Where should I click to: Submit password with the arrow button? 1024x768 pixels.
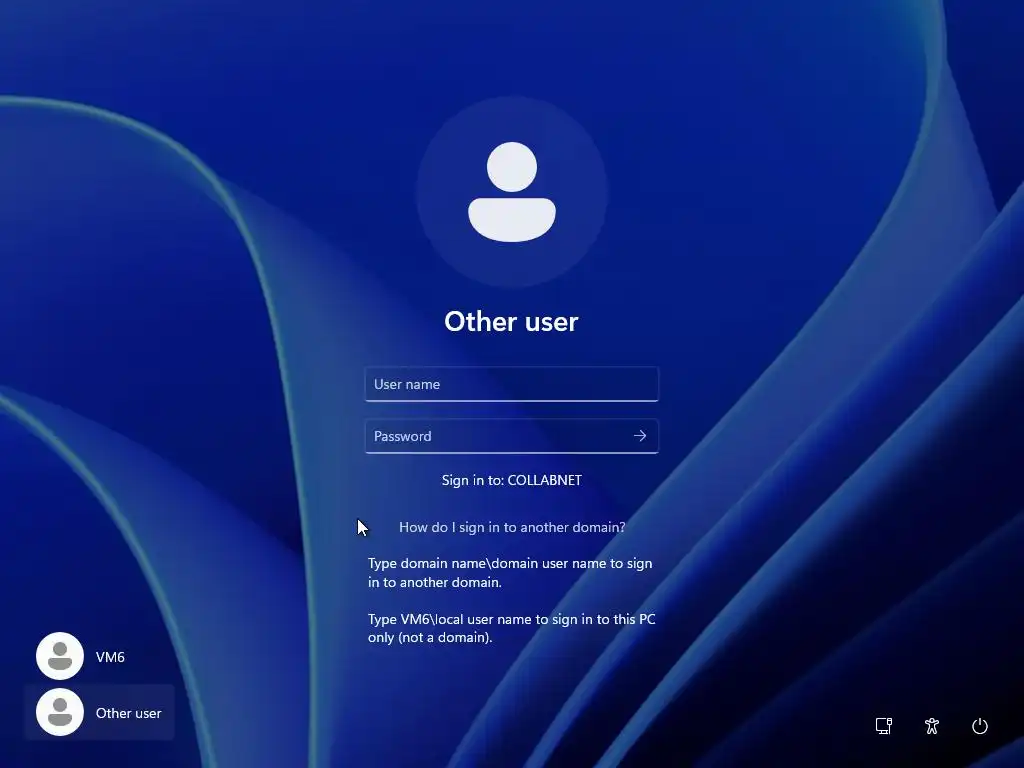640,436
